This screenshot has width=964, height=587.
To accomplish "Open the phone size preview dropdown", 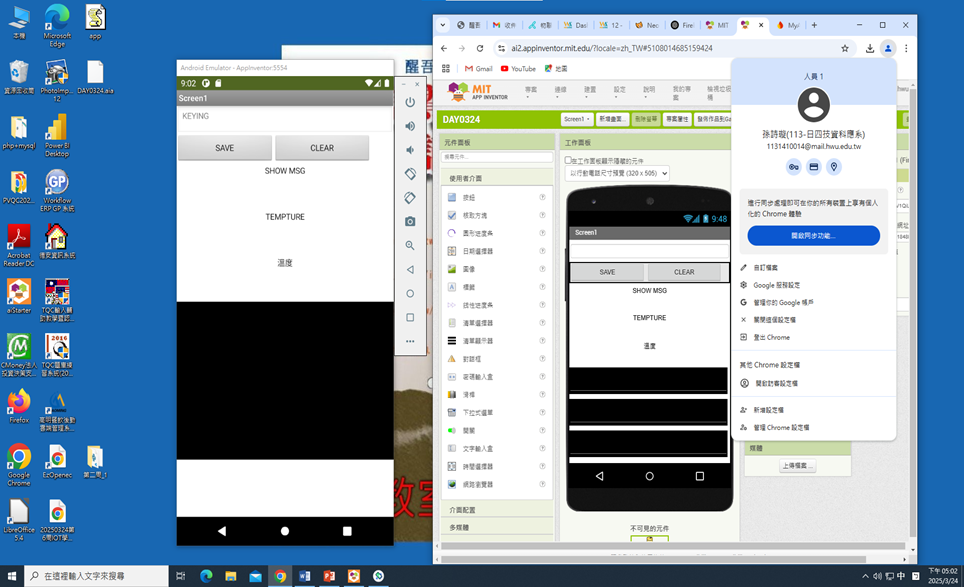I will 617,173.
